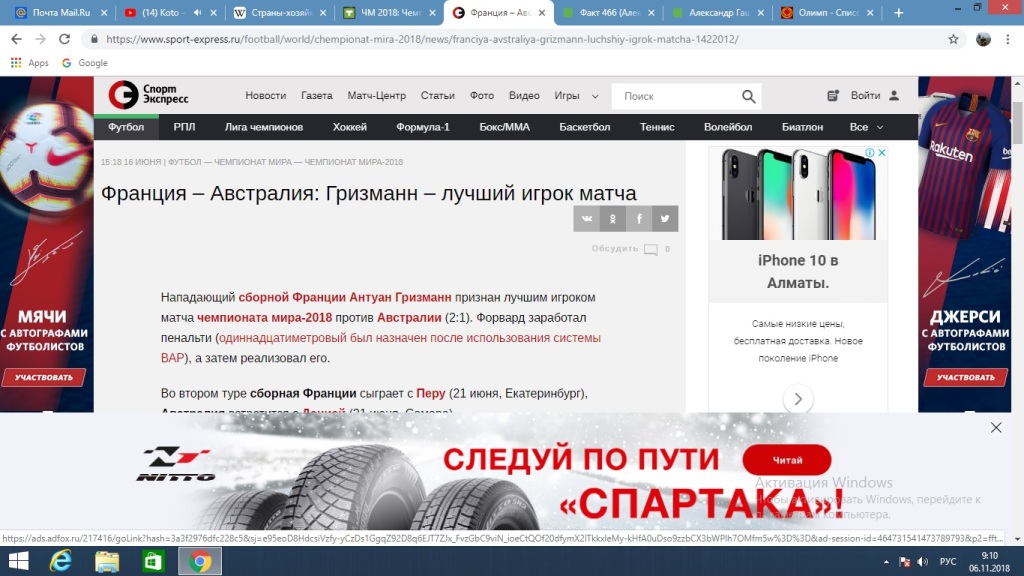Open the Chrome profile avatar

(x=983, y=39)
